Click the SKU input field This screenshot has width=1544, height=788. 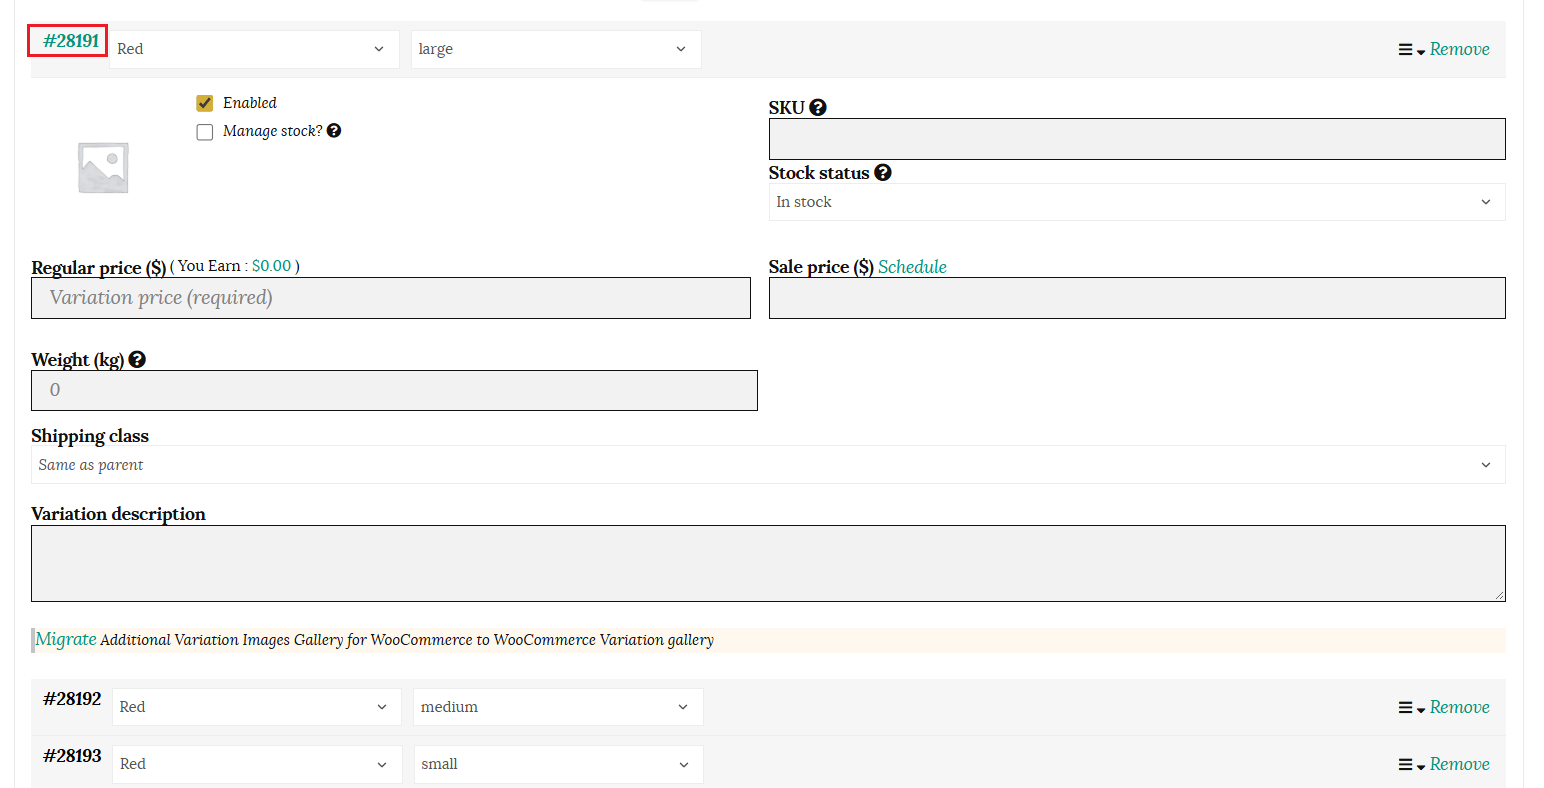point(1137,139)
